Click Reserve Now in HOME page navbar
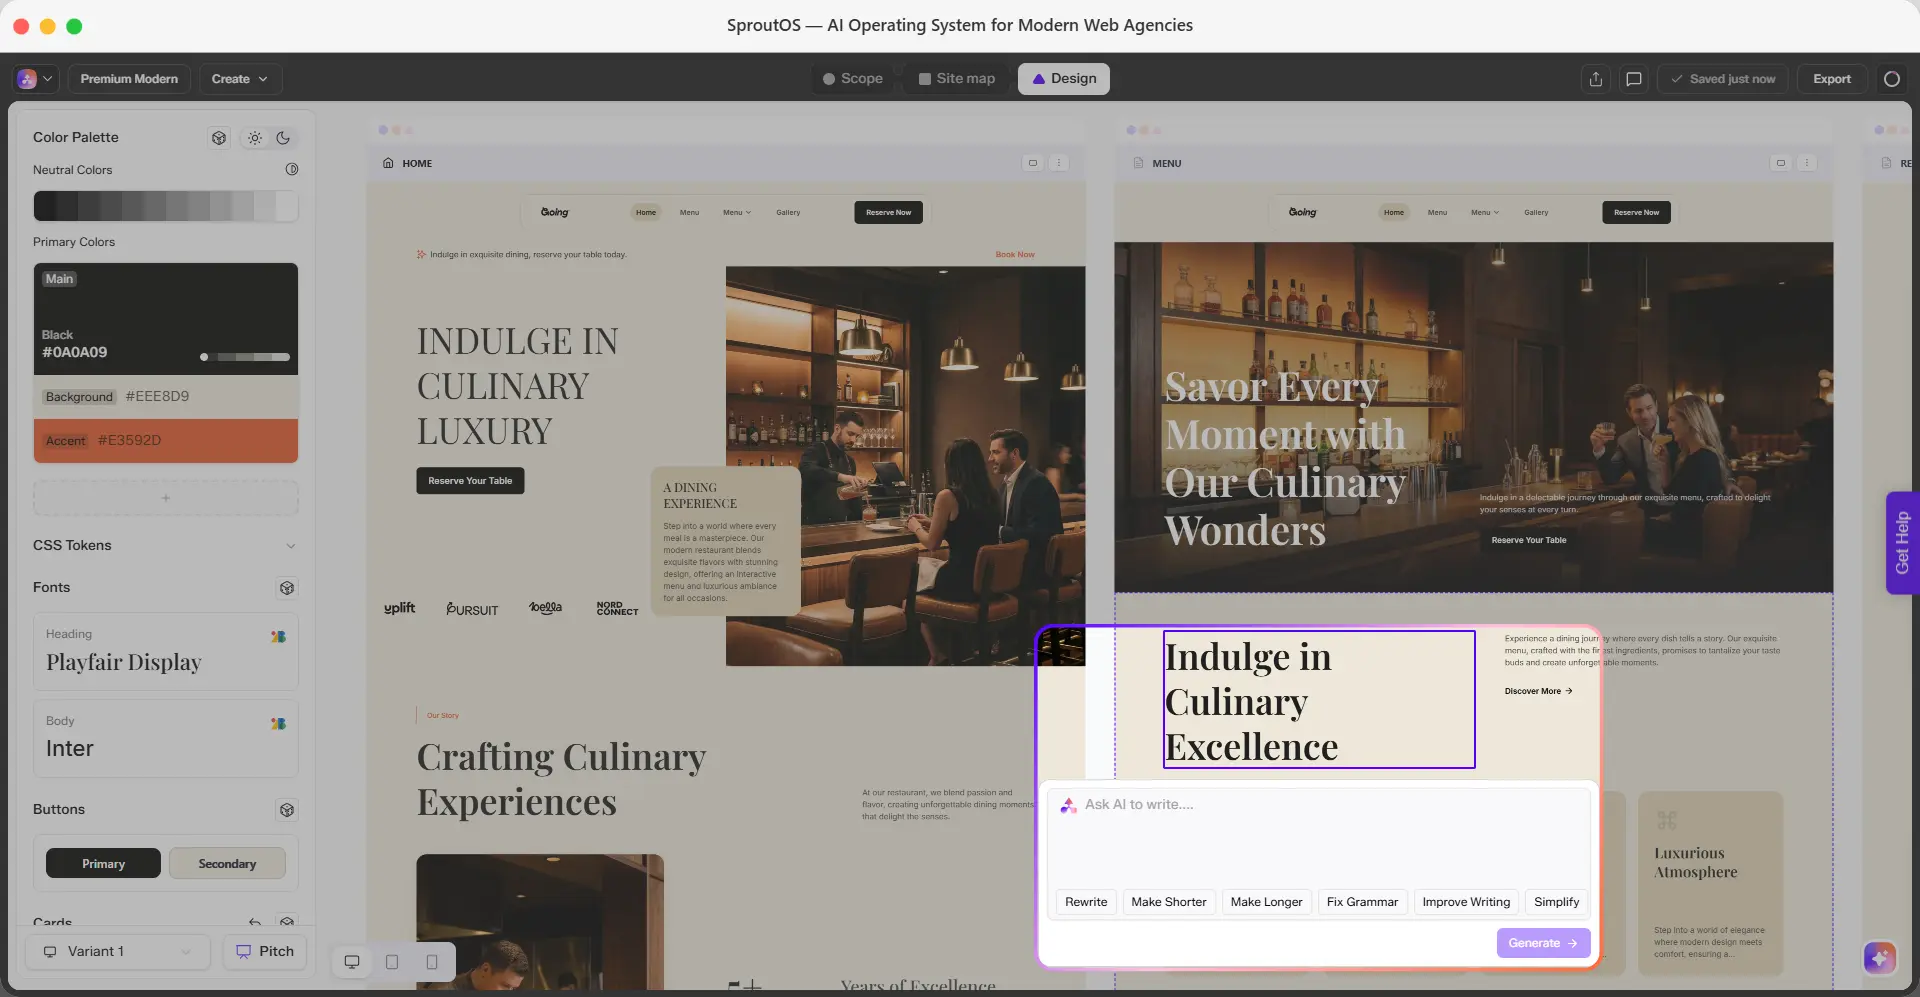1920x997 pixels. pos(889,212)
